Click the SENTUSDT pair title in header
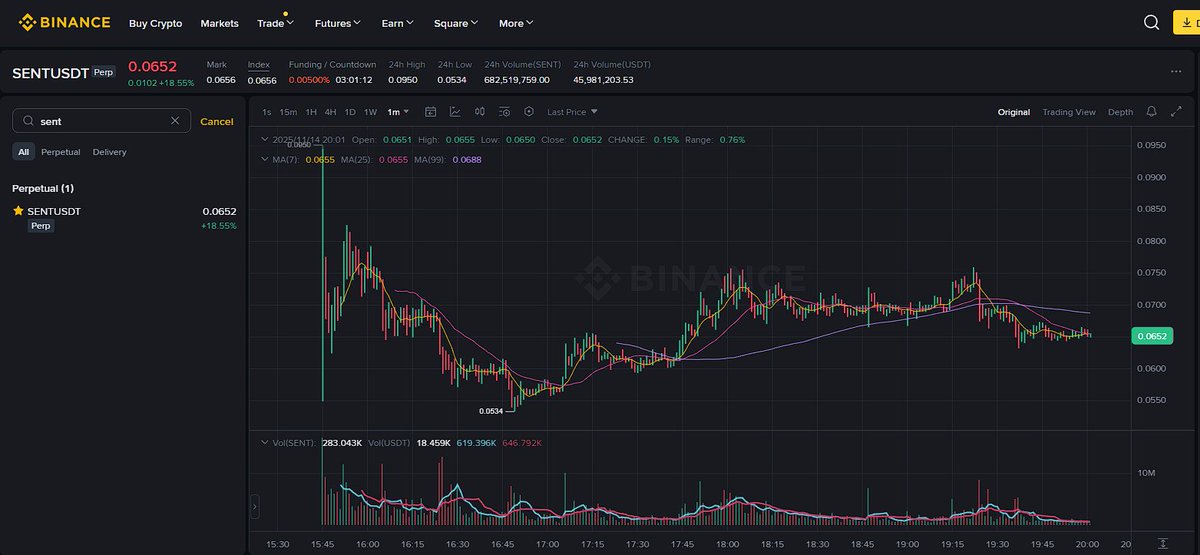 pos(50,73)
